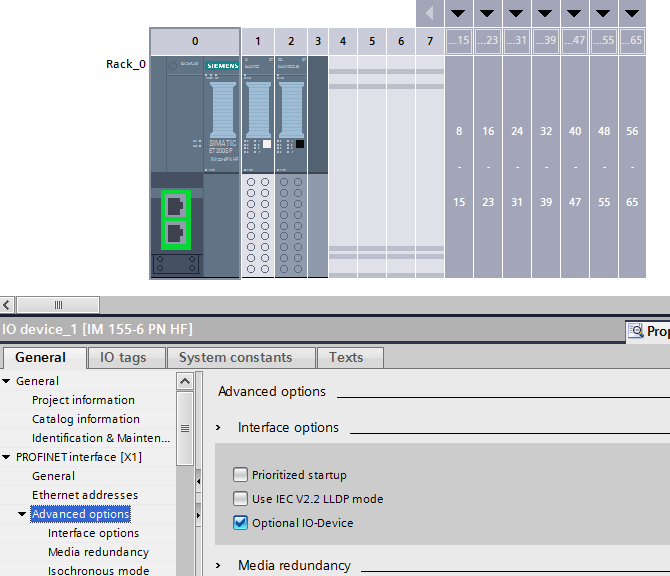Collapse the PROFINET interface [X1] node

(x=6, y=457)
